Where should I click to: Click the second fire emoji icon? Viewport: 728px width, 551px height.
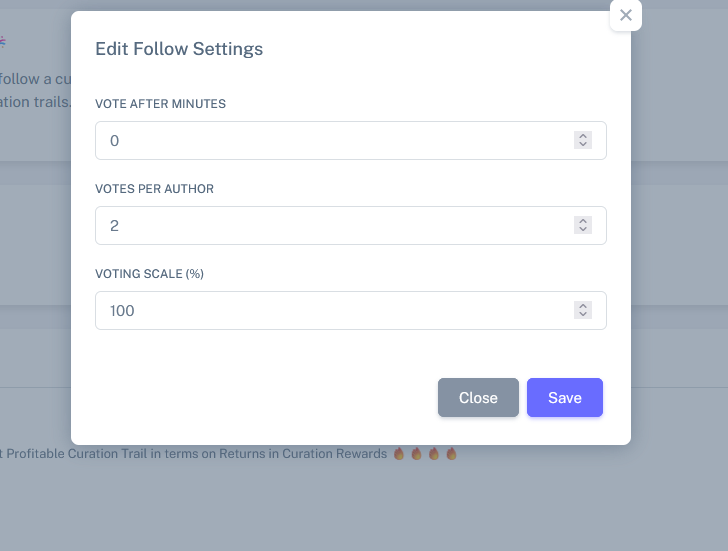coord(416,454)
